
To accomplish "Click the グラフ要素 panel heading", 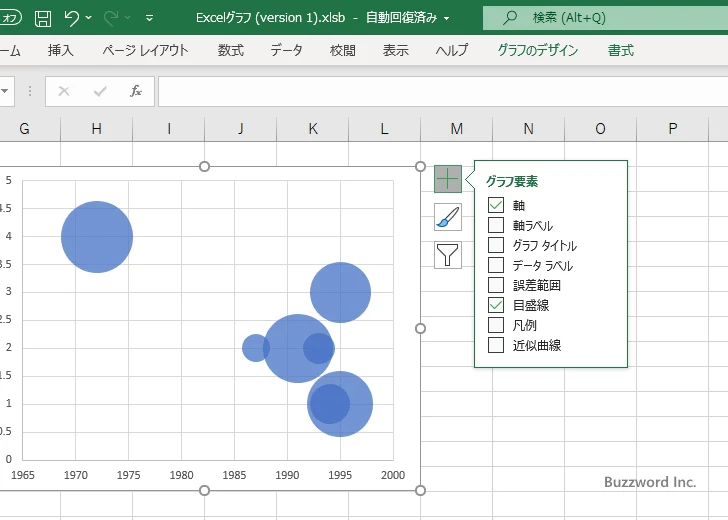I will tap(512, 181).
